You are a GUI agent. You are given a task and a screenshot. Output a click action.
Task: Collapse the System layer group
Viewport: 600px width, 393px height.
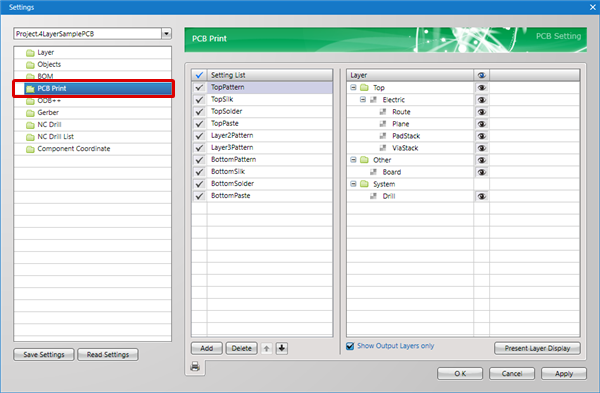pos(353,184)
